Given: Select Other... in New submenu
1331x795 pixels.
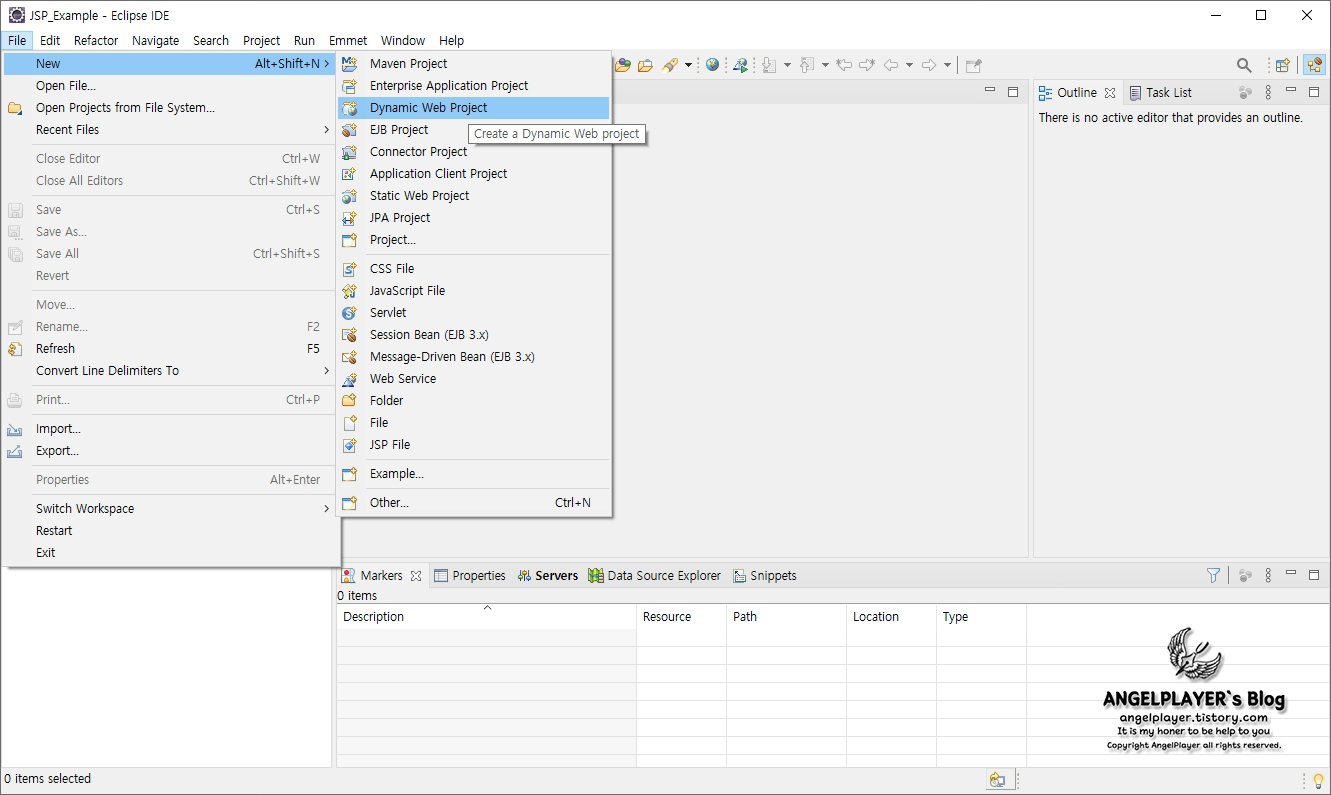Looking at the screenshot, I should point(474,503).
